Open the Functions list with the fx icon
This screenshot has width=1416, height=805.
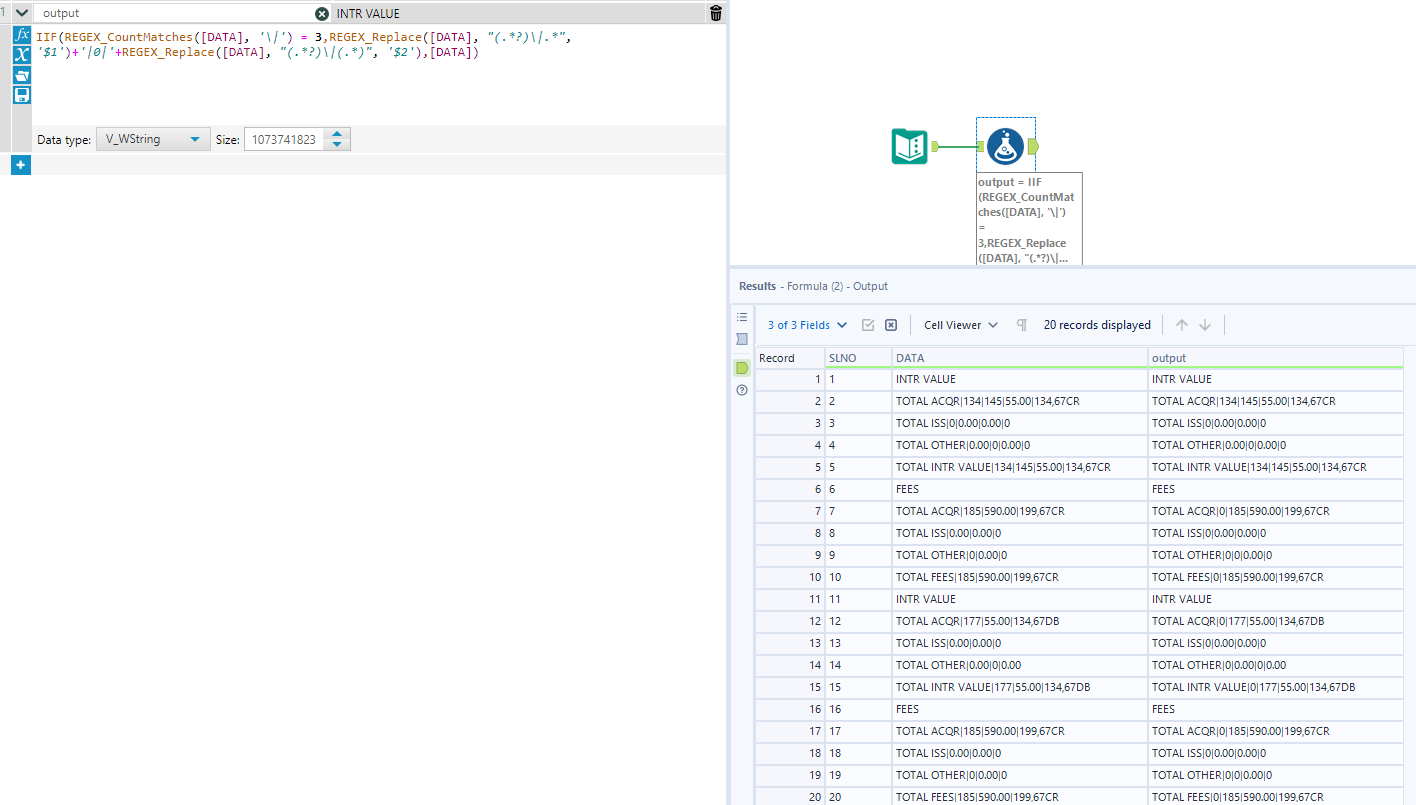pos(21,34)
